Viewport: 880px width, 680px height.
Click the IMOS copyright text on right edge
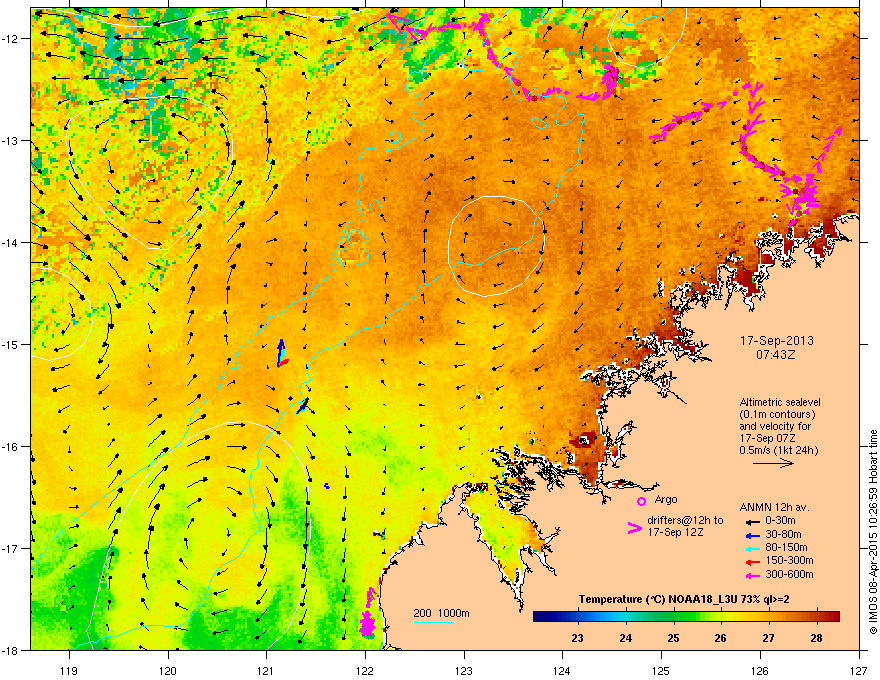pyautogui.click(x=873, y=532)
